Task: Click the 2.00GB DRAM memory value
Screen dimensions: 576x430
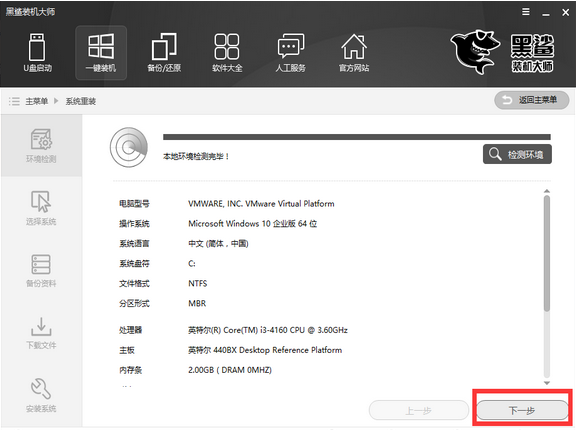Action: click(x=230, y=370)
